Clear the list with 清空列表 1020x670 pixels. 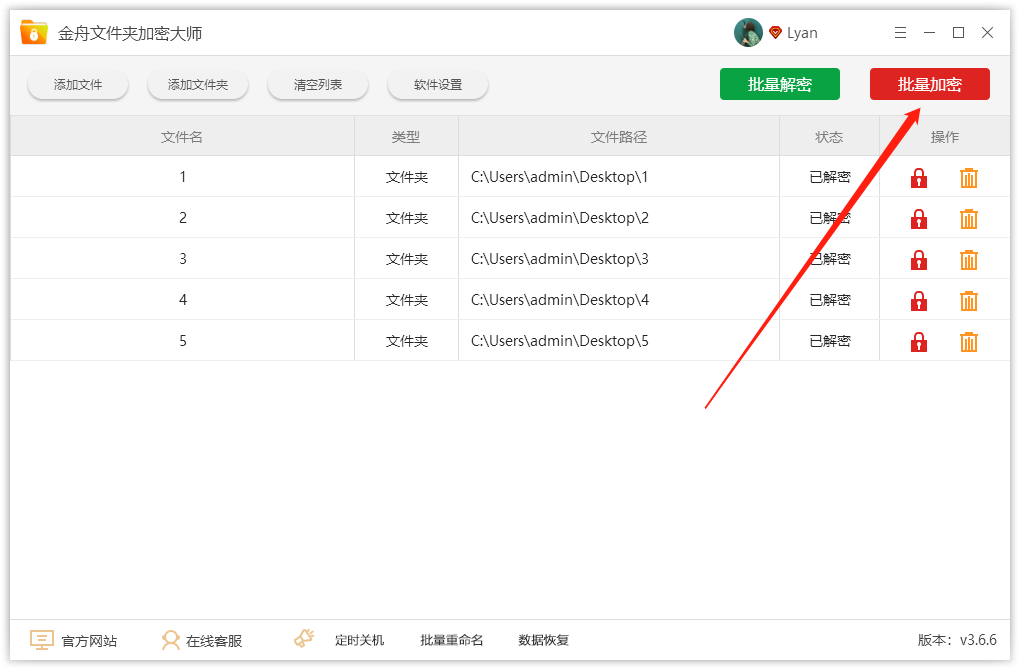tap(318, 85)
